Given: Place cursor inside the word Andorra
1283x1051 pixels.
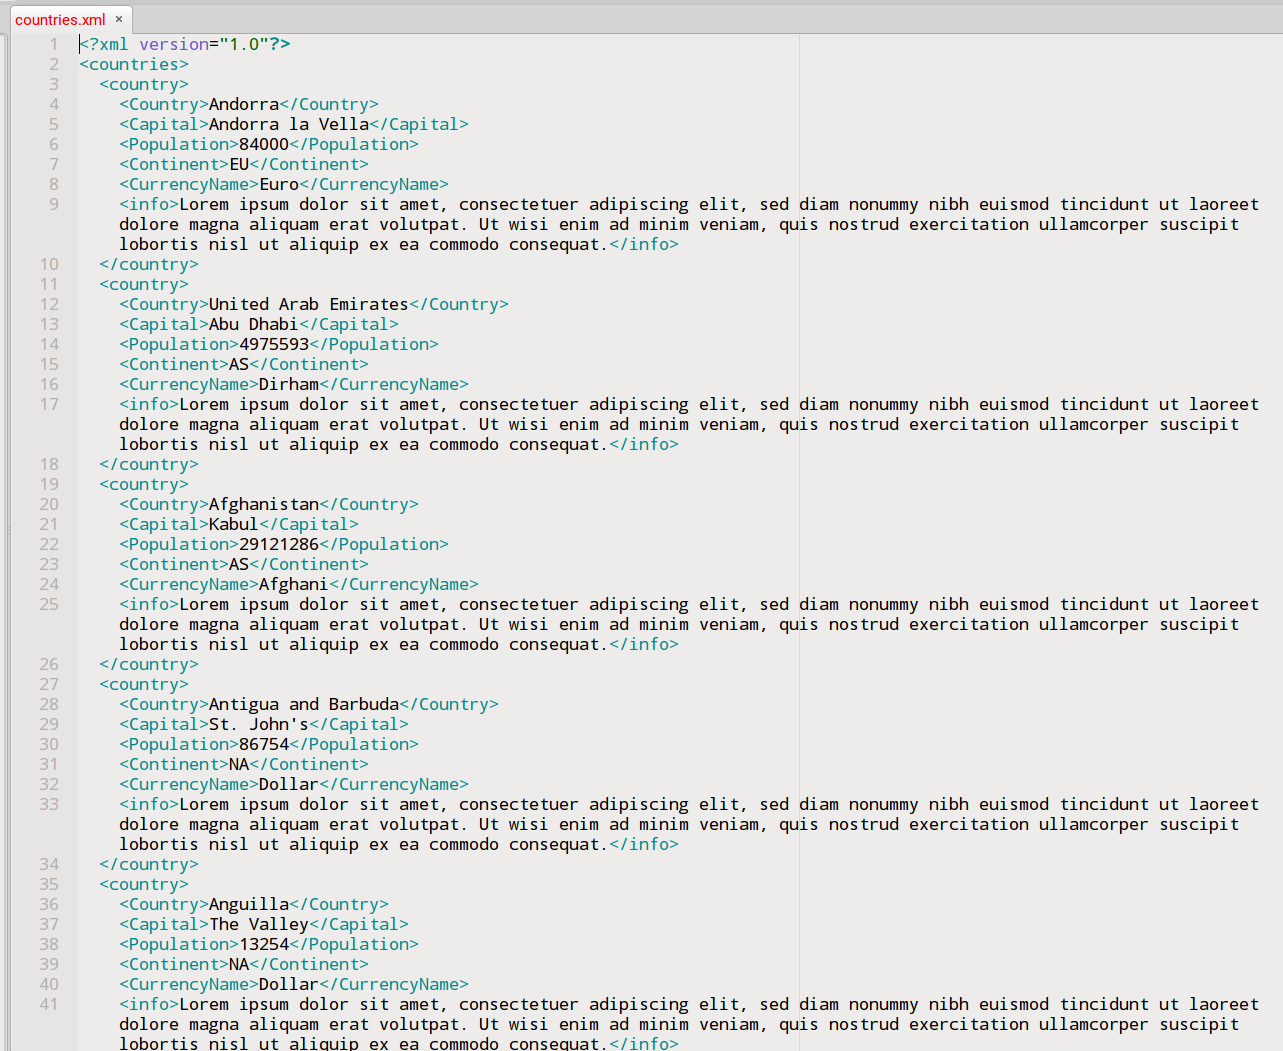Looking at the screenshot, I should click(243, 104).
